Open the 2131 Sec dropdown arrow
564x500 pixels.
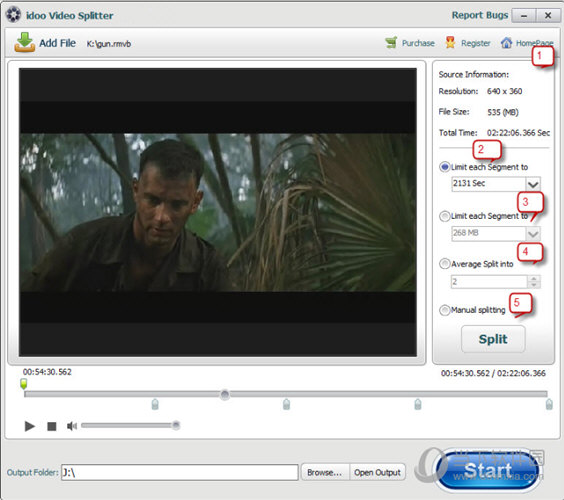533,184
